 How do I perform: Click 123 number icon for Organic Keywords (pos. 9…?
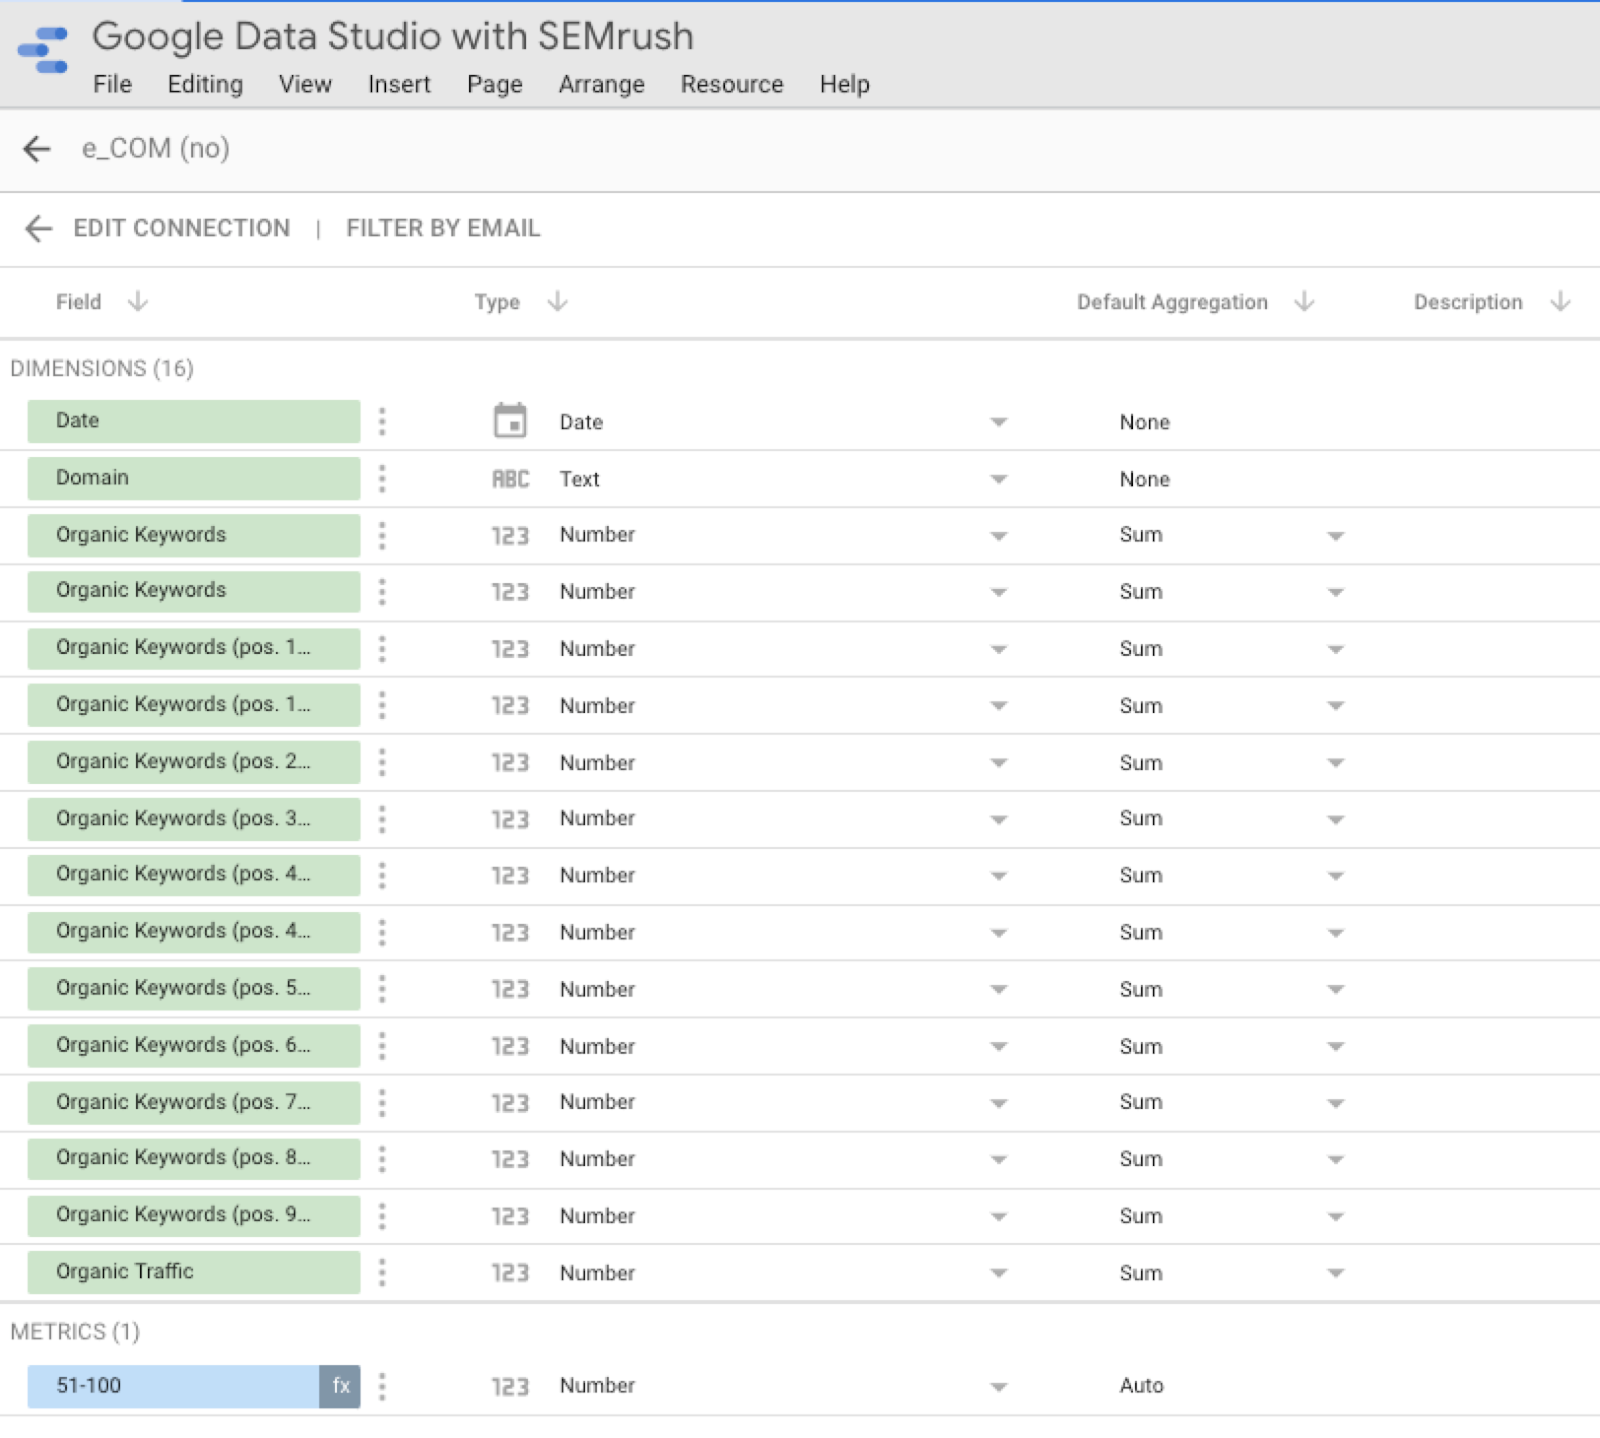click(x=510, y=1216)
